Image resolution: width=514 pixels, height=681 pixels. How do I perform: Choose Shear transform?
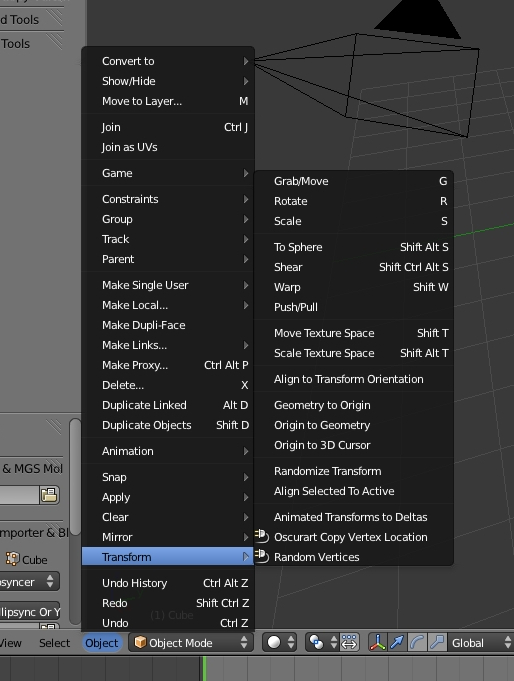point(354,267)
